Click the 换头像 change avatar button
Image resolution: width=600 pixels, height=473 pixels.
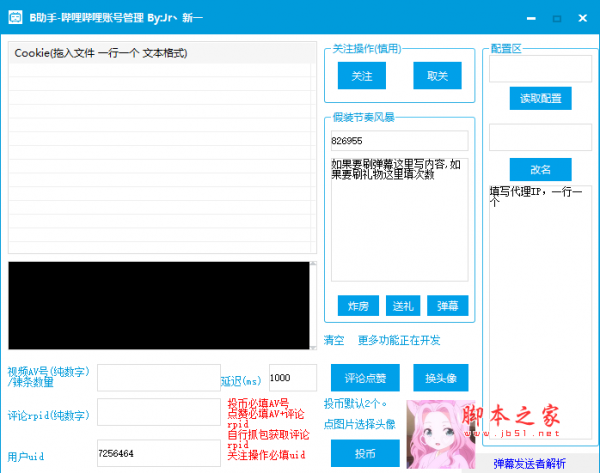point(441,378)
